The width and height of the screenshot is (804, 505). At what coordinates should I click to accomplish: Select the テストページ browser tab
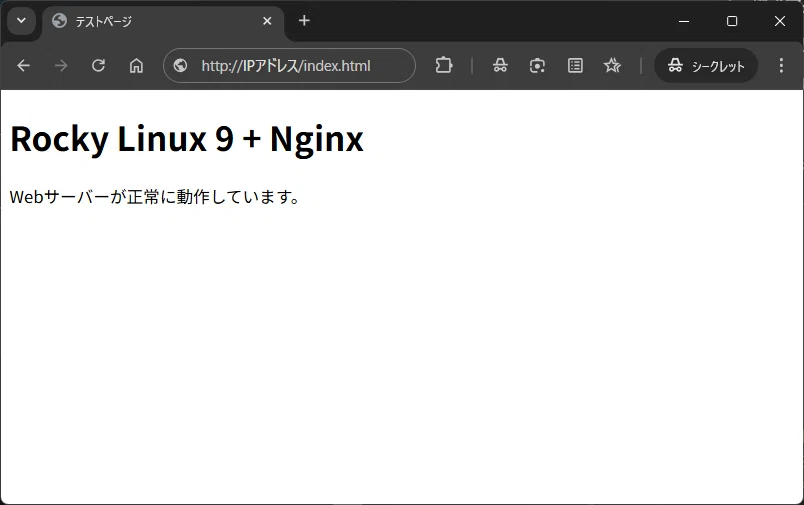[x=163, y=22]
